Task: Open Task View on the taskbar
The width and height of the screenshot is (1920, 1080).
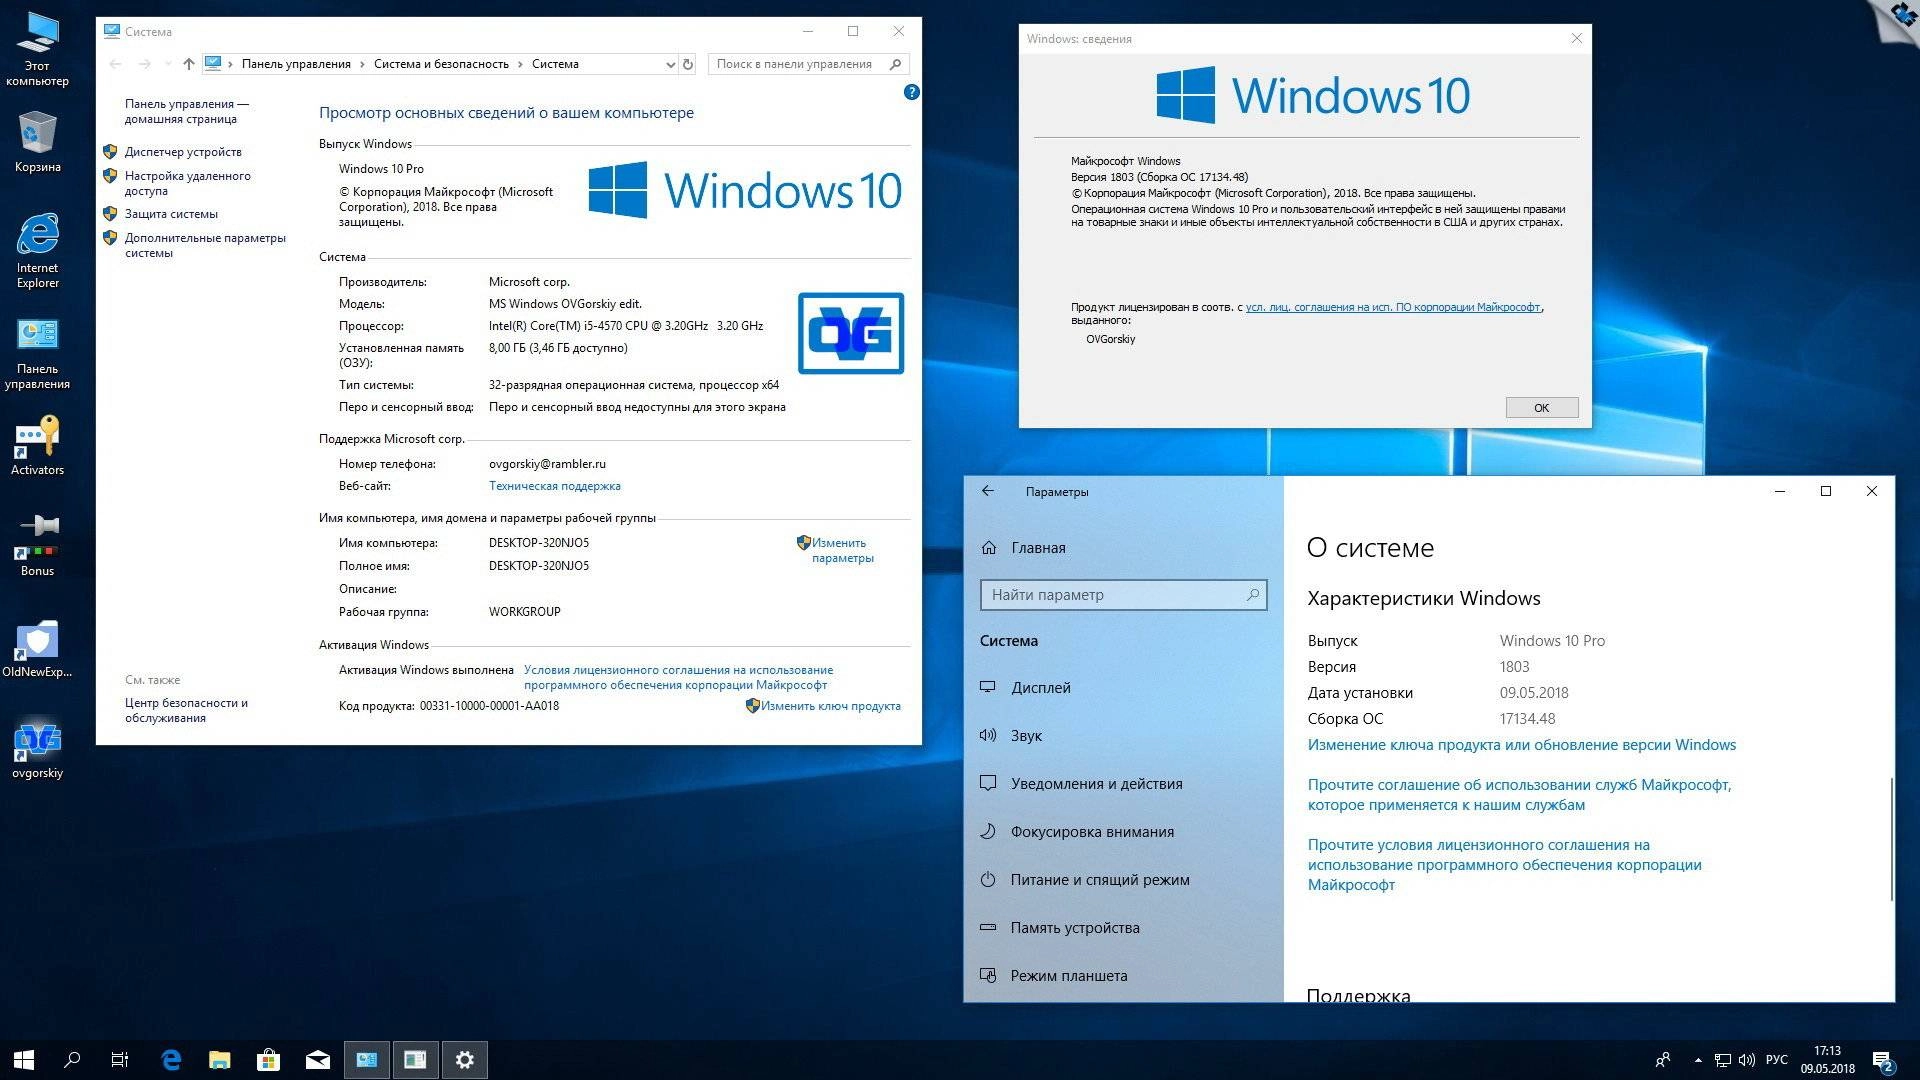Action: pyautogui.click(x=120, y=1060)
